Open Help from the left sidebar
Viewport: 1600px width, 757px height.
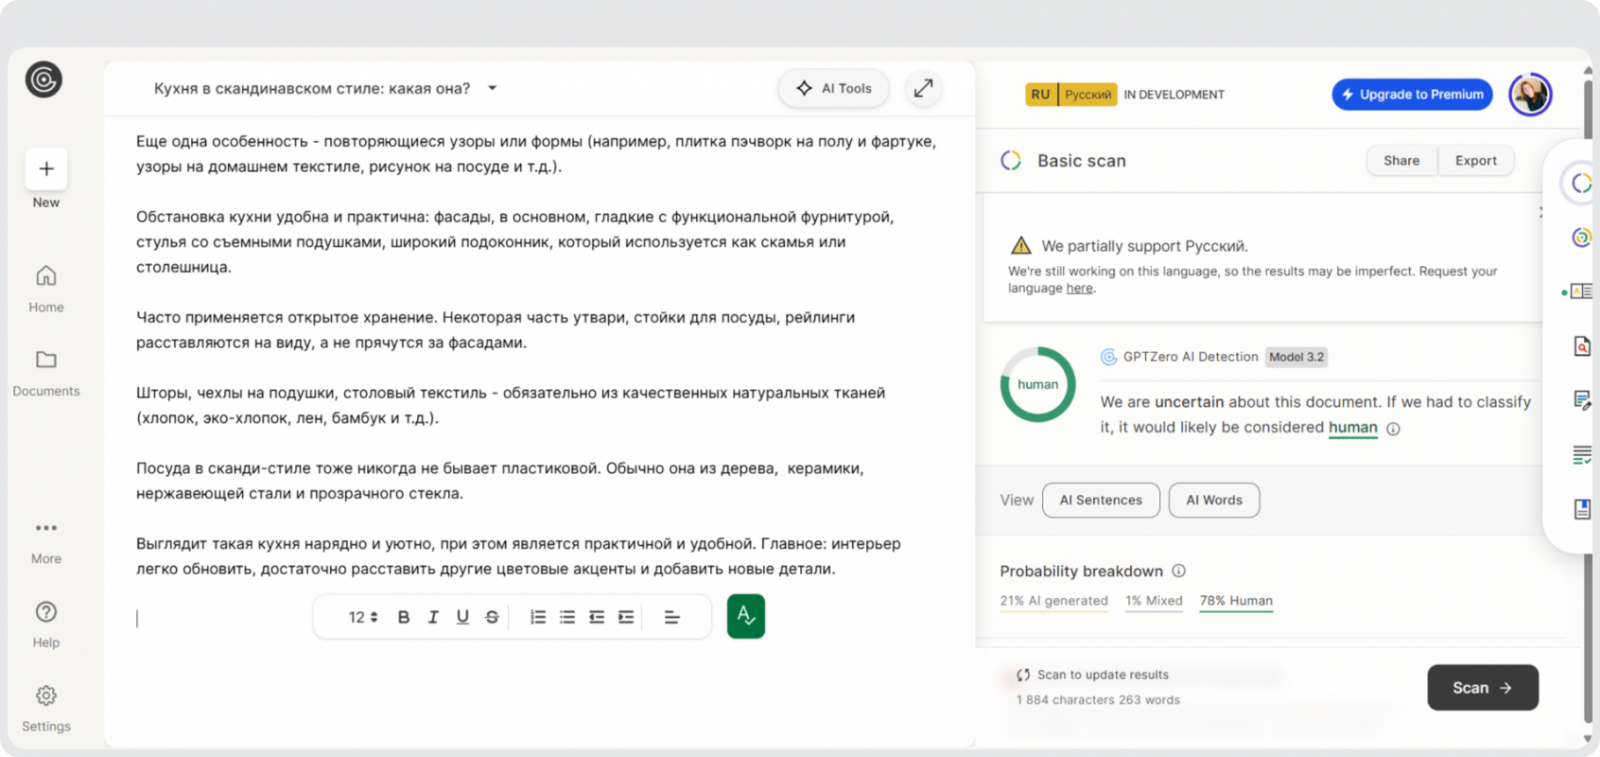[46, 624]
